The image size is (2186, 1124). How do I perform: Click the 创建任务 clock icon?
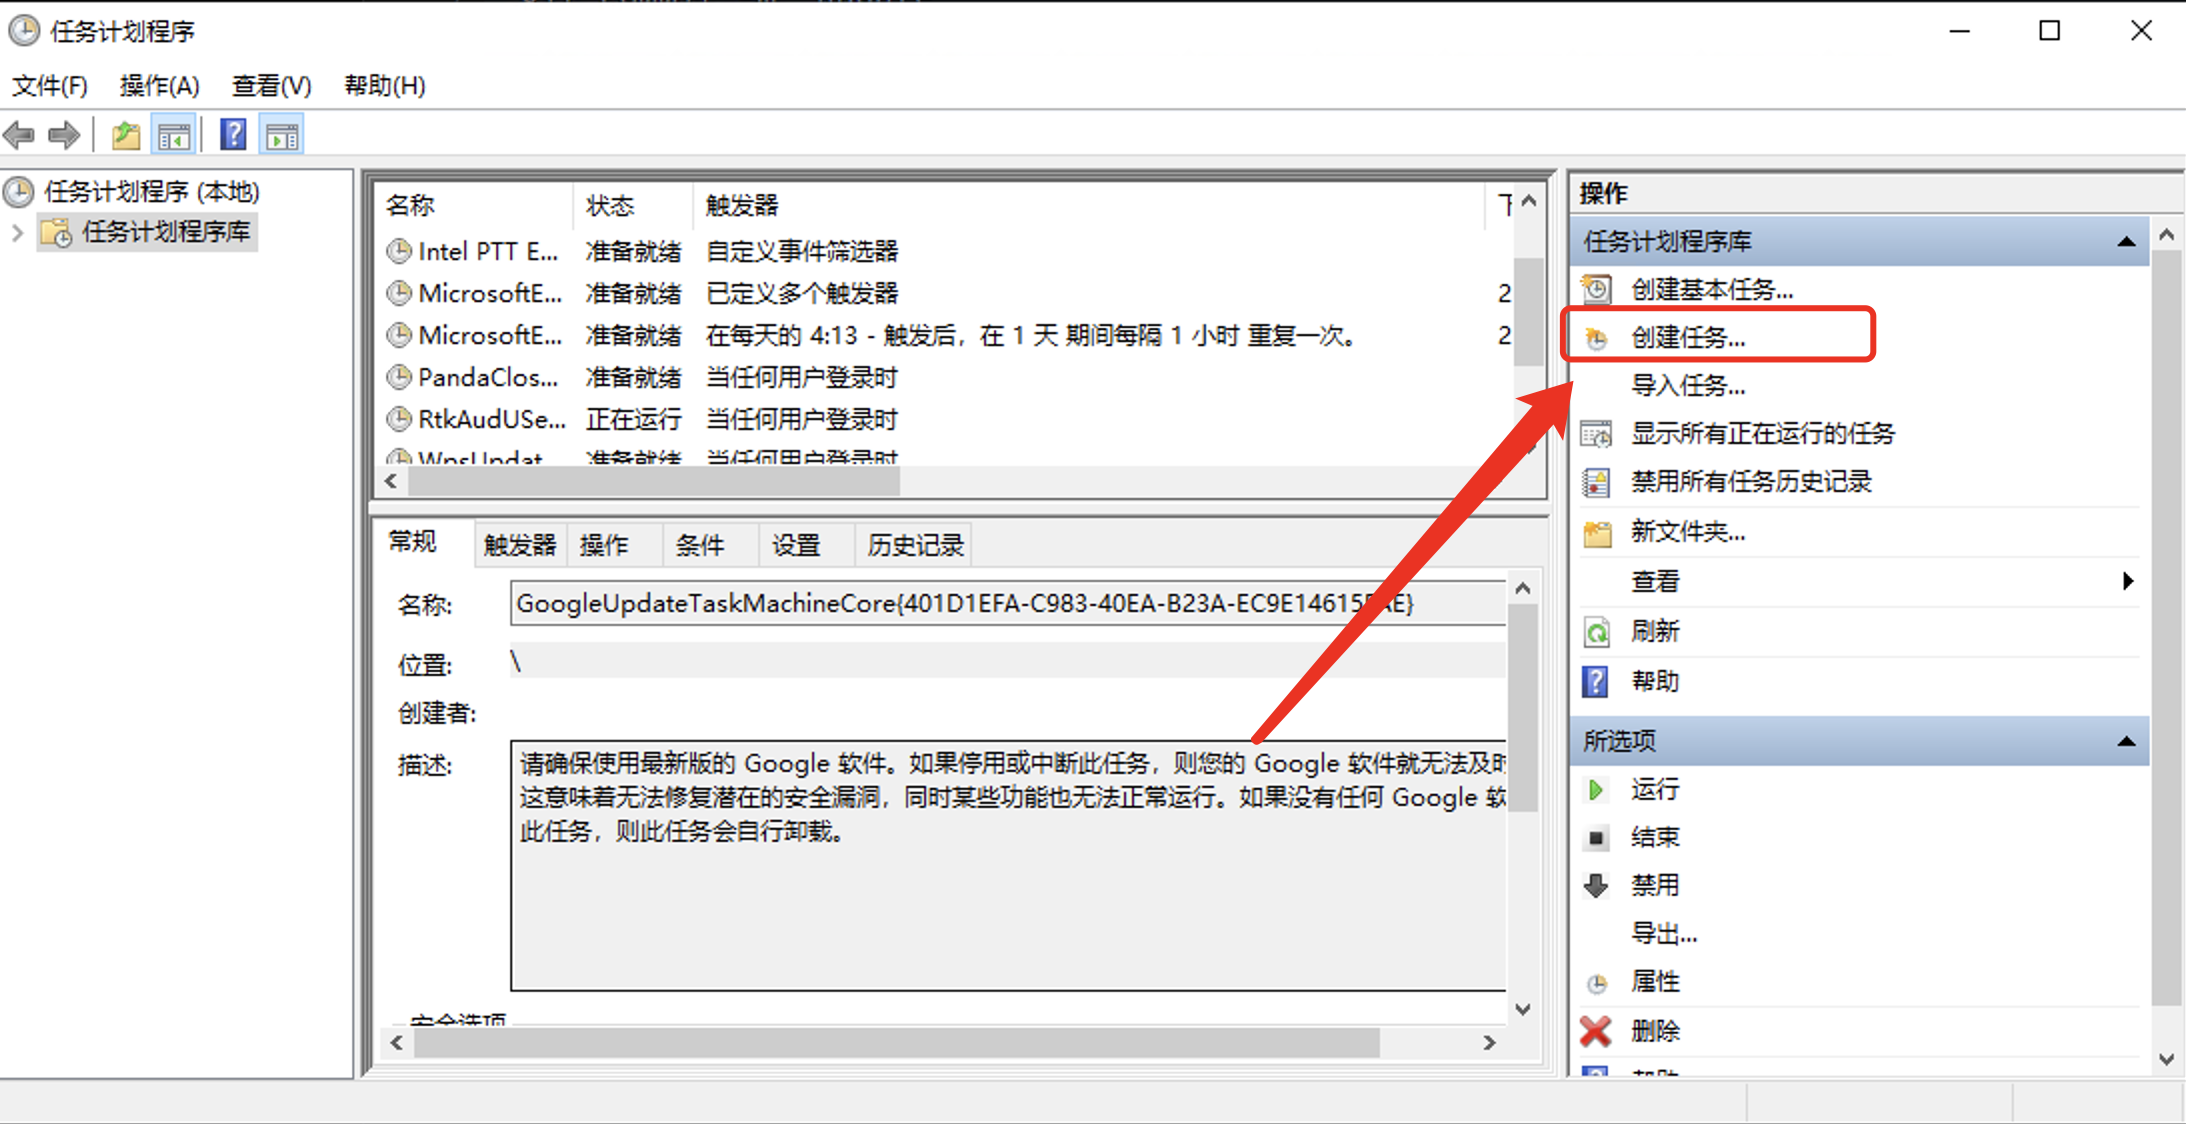[x=1597, y=338]
